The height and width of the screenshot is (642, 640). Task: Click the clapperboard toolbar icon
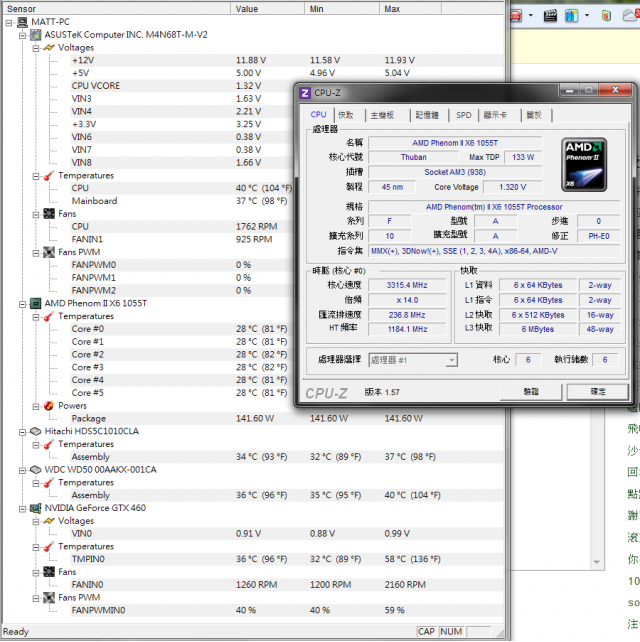tap(550, 16)
